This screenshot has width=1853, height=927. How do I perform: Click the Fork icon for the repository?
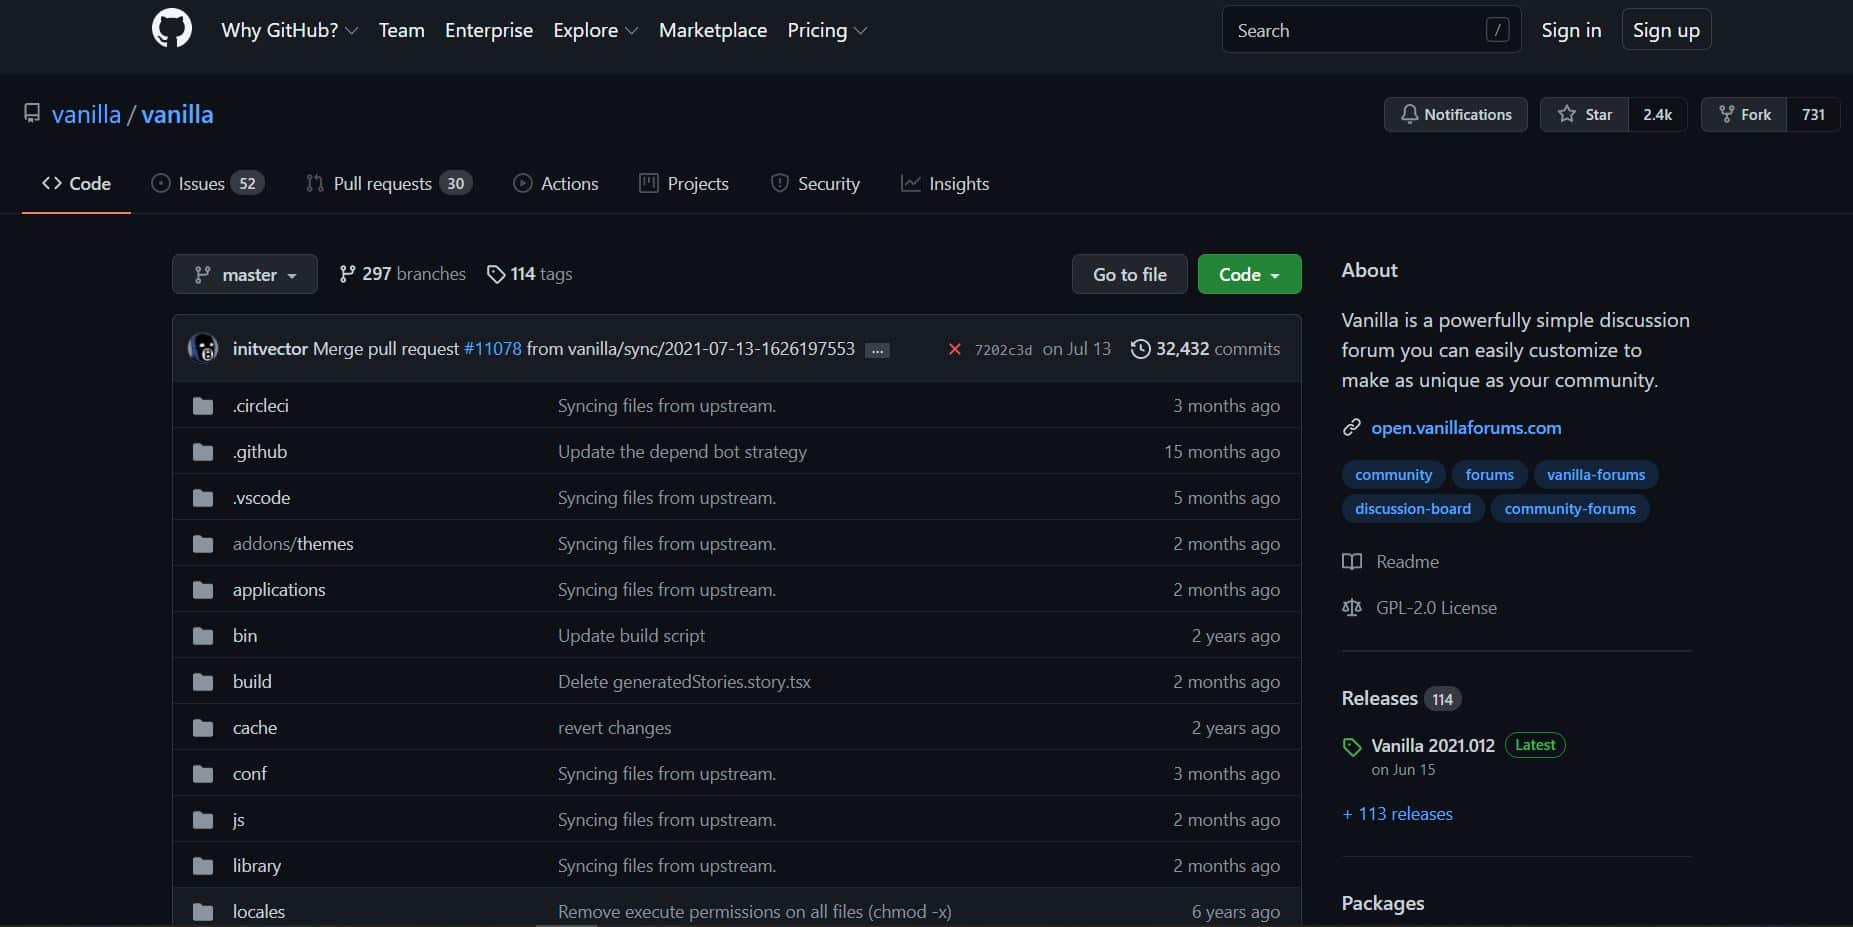tap(1725, 114)
